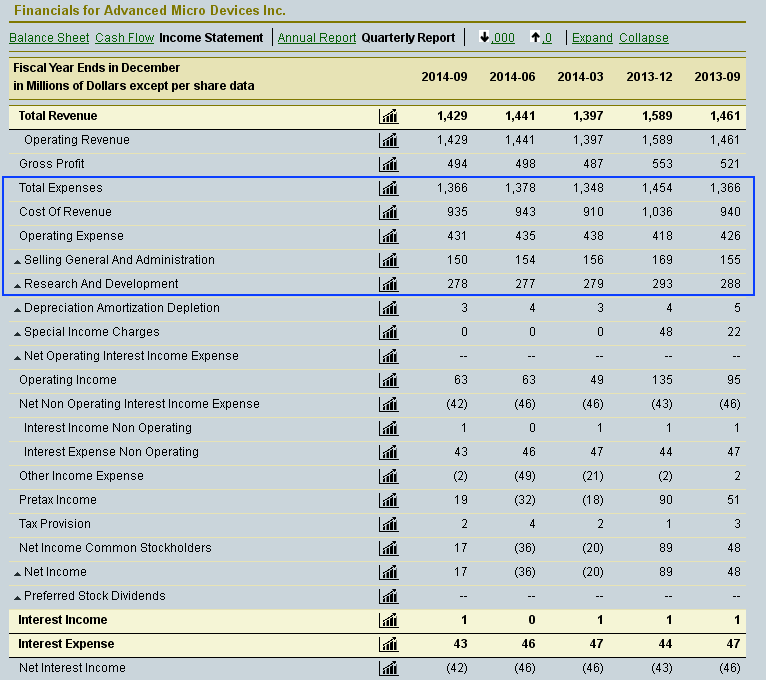Image resolution: width=766 pixels, height=680 pixels.
Task: Click the Operating Income row label
Action: tap(68, 380)
